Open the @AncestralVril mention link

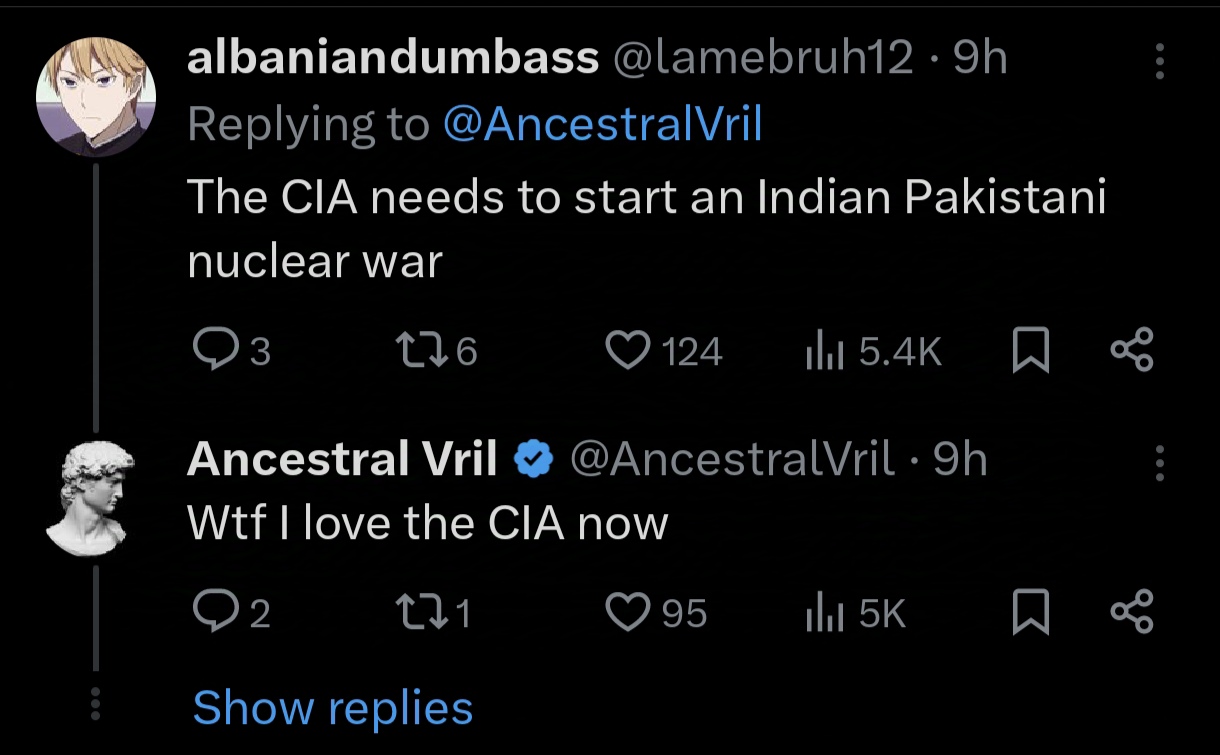coord(602,124)
